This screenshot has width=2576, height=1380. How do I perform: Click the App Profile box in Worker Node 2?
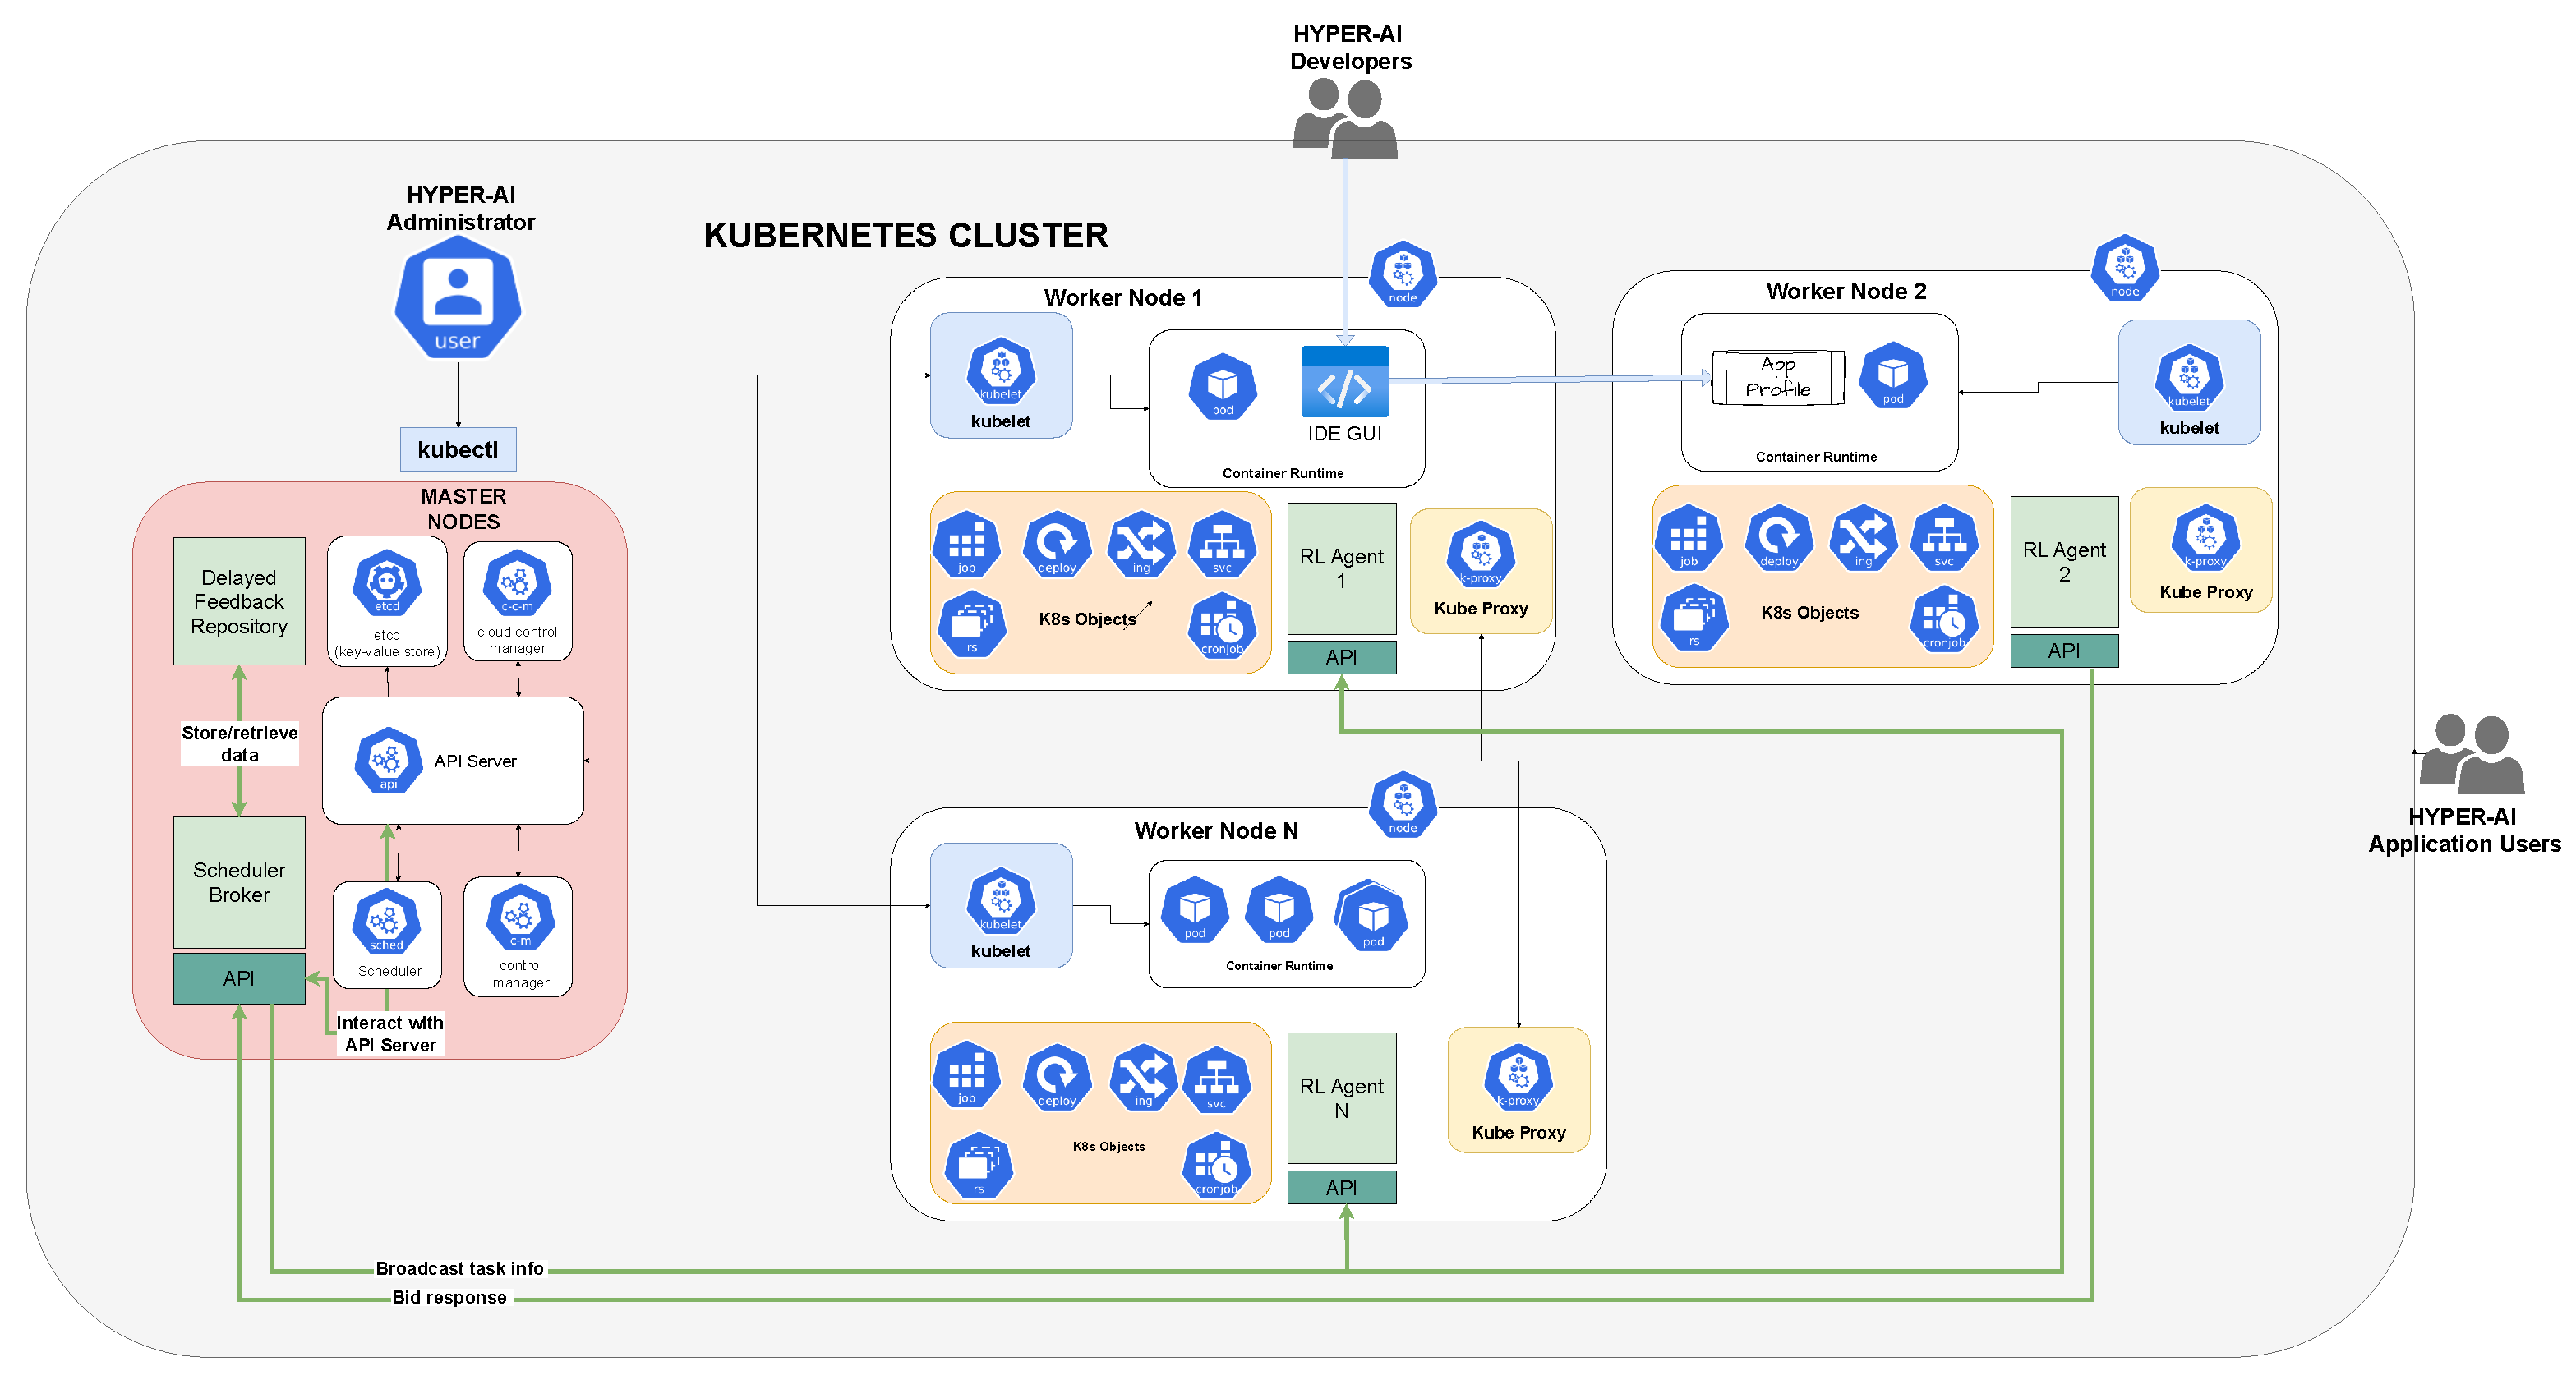click(x=1778, y=377)
